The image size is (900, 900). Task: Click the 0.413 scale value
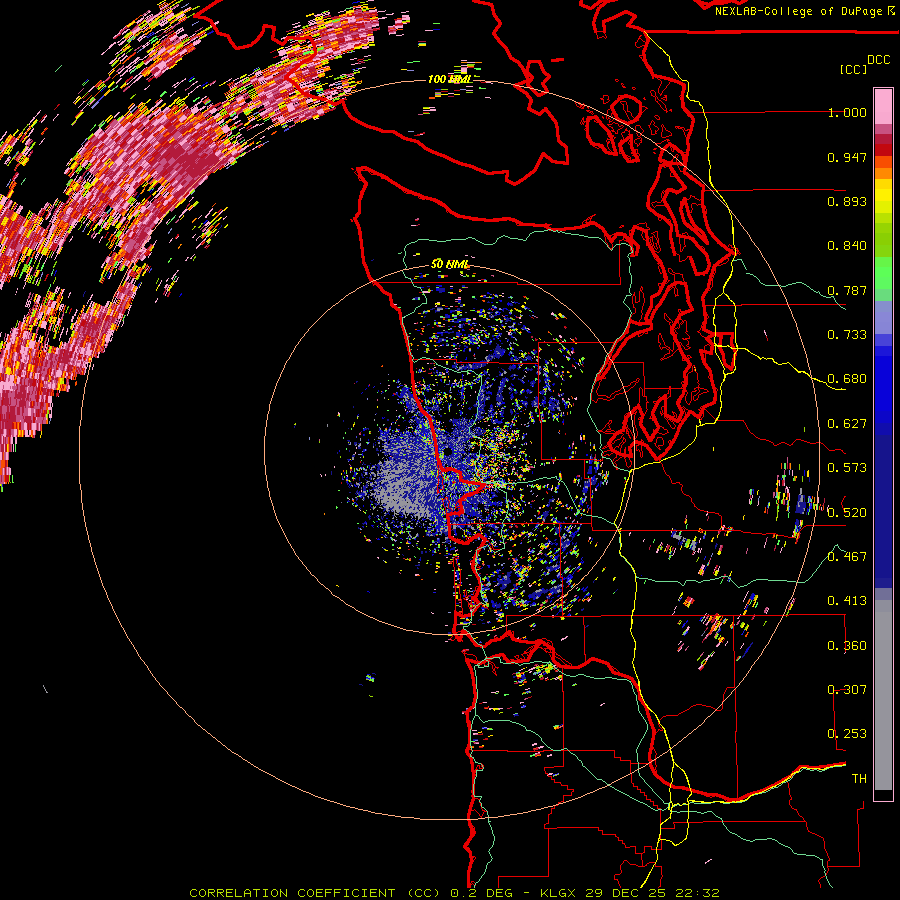[847, 601]
